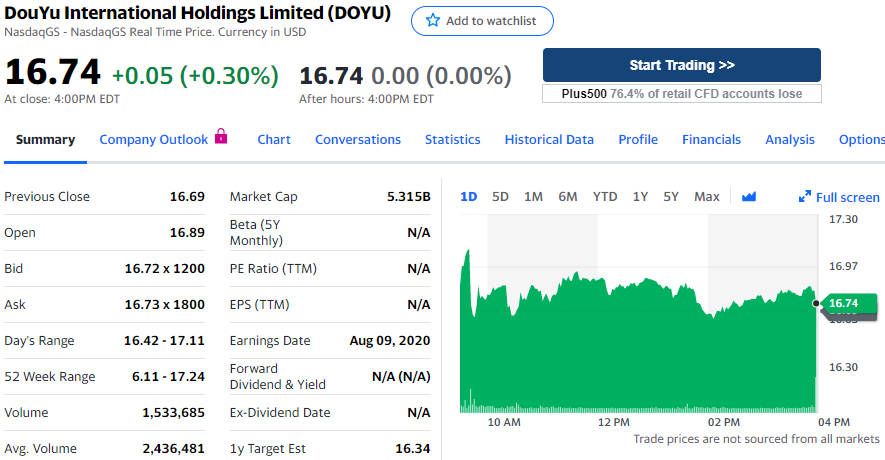Open Plus500 retail CFD disclaimer banner
The height and width of the screenshot is (460, 885).
coord(682,94)
